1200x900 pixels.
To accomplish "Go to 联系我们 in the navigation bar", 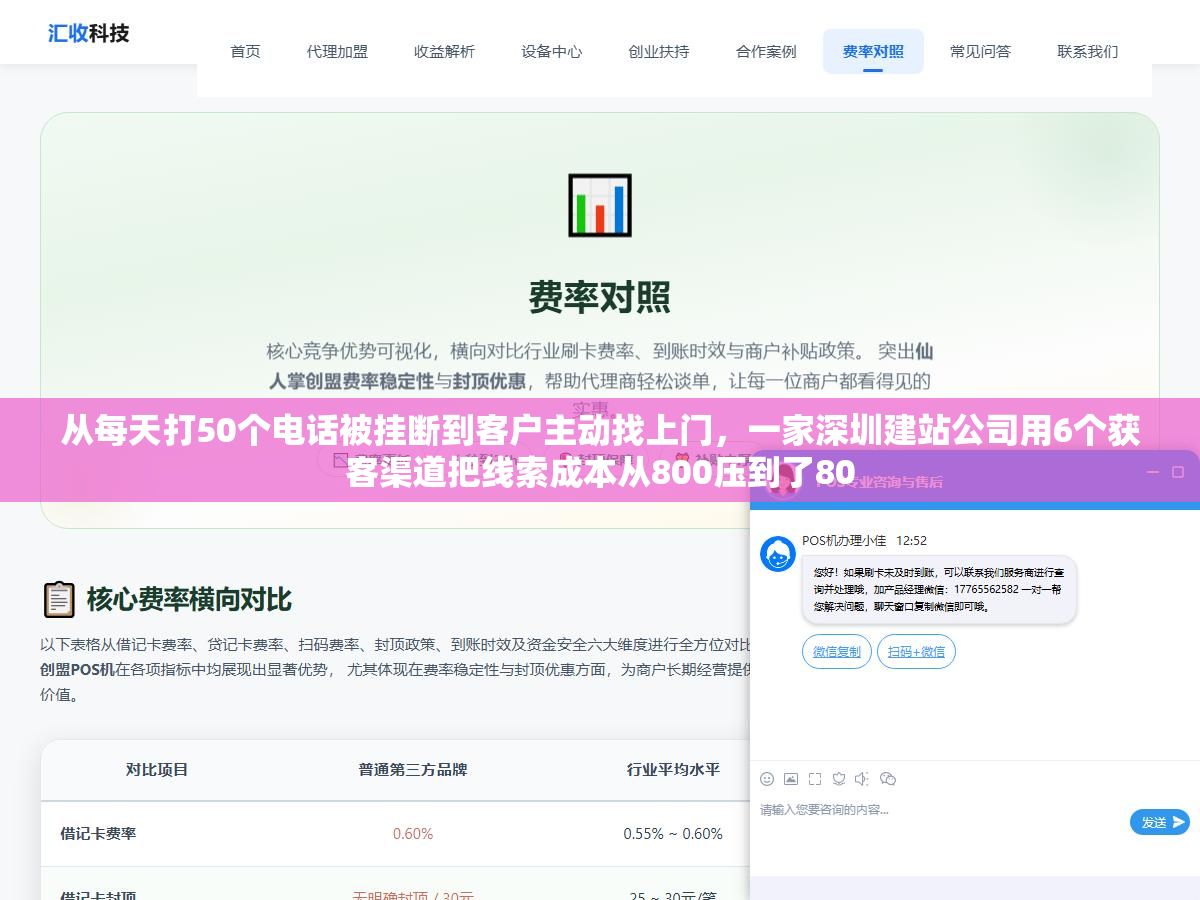I will point(1087,51).
